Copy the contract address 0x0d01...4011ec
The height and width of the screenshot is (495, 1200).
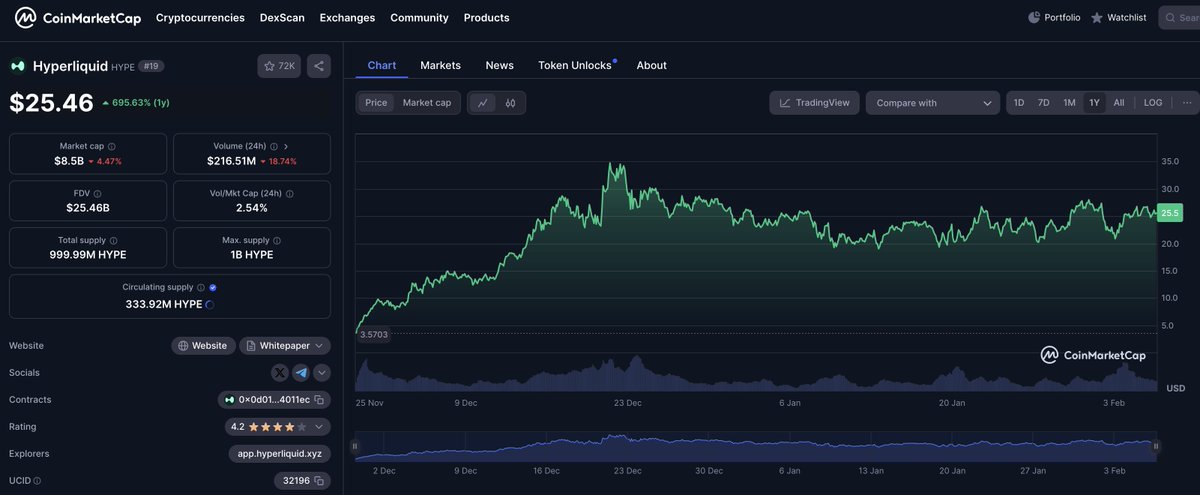coord(319,400)
